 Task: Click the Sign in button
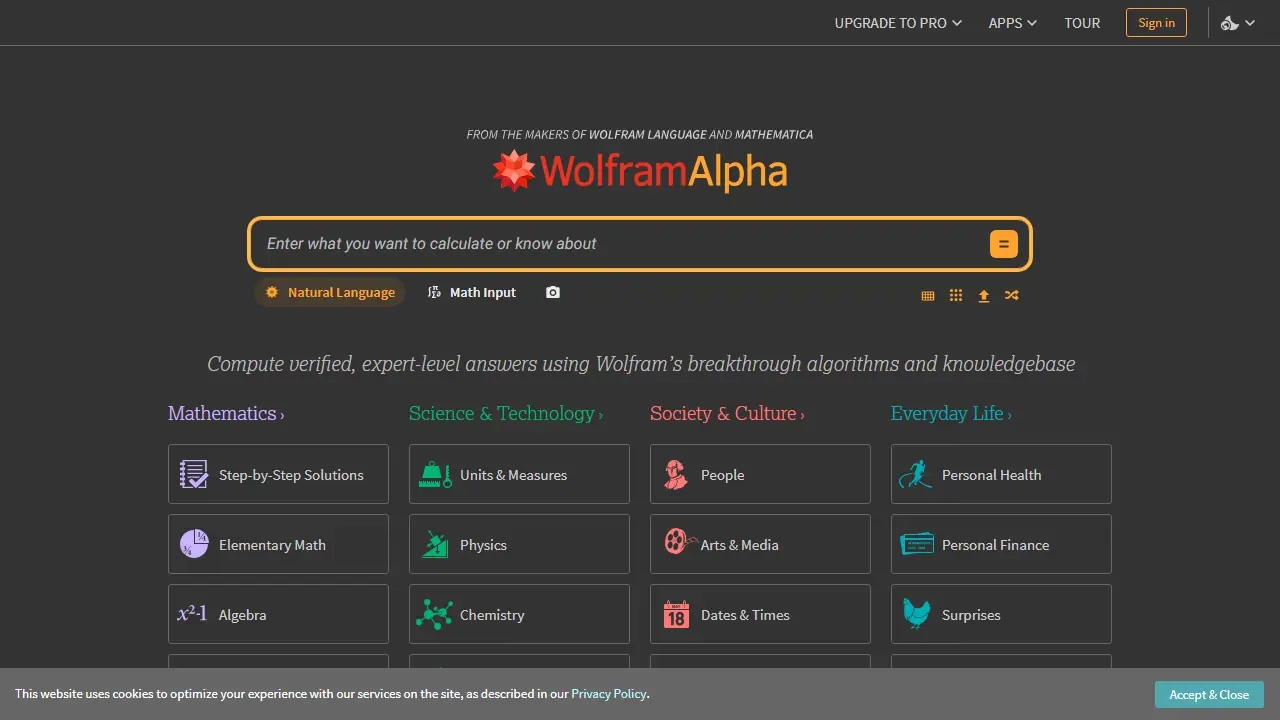click(x=1156, y=23)
